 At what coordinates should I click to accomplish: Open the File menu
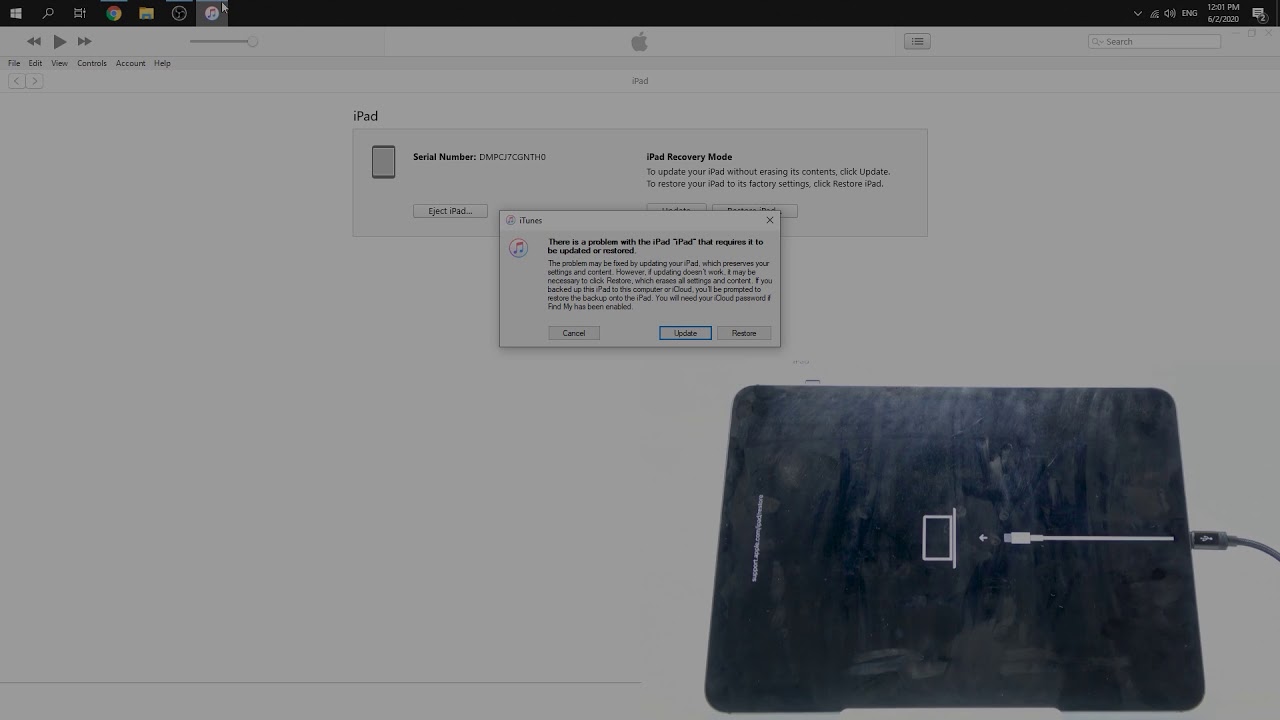(x=14, y=63)
